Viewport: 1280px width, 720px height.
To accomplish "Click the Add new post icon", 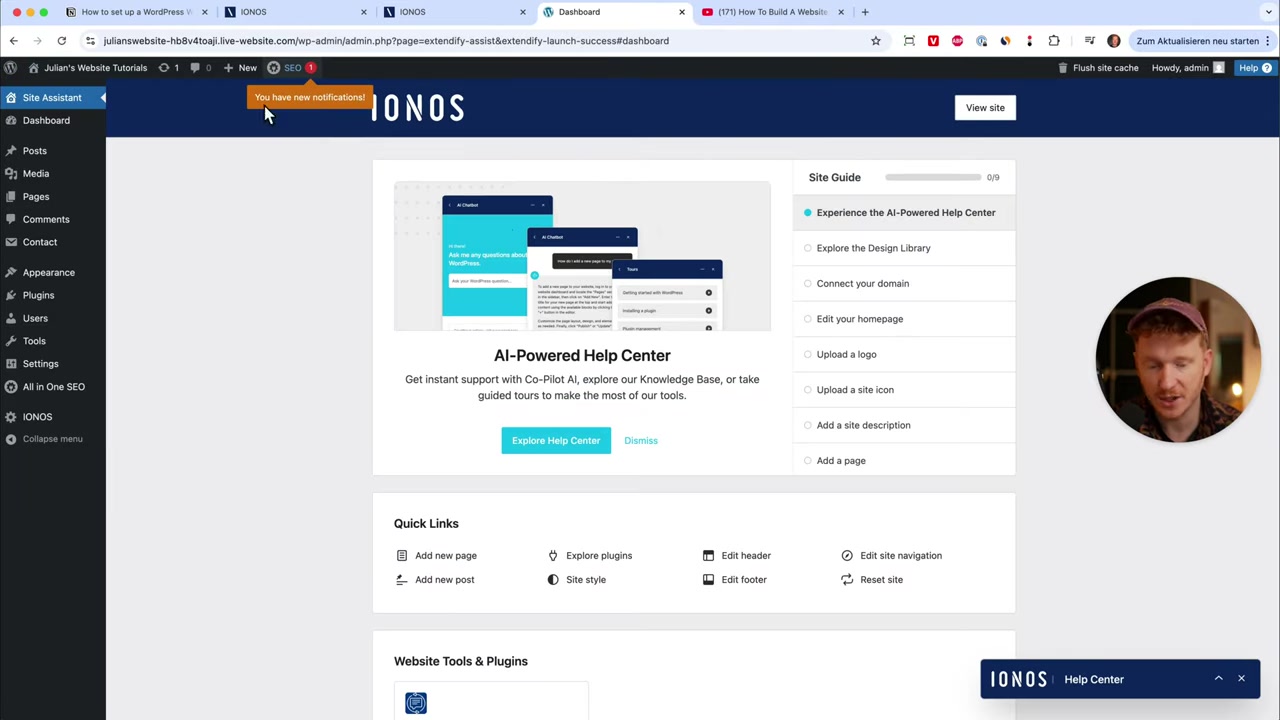I will tap(402, 579).
